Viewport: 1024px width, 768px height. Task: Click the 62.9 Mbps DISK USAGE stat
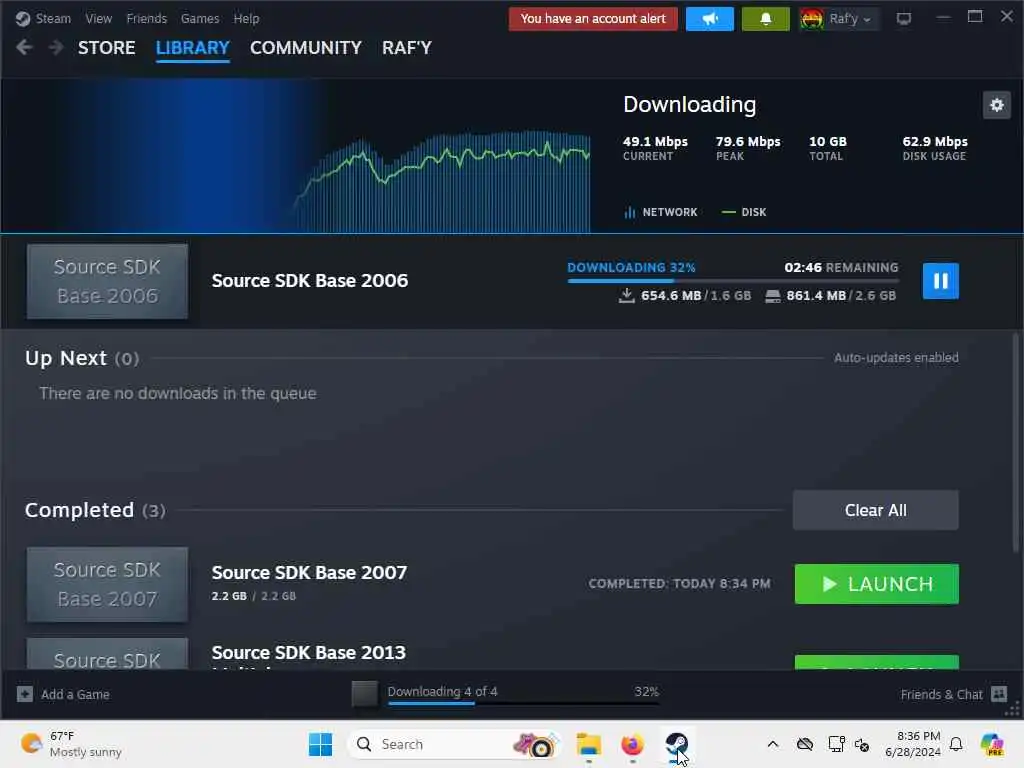(x=935, y=148)
